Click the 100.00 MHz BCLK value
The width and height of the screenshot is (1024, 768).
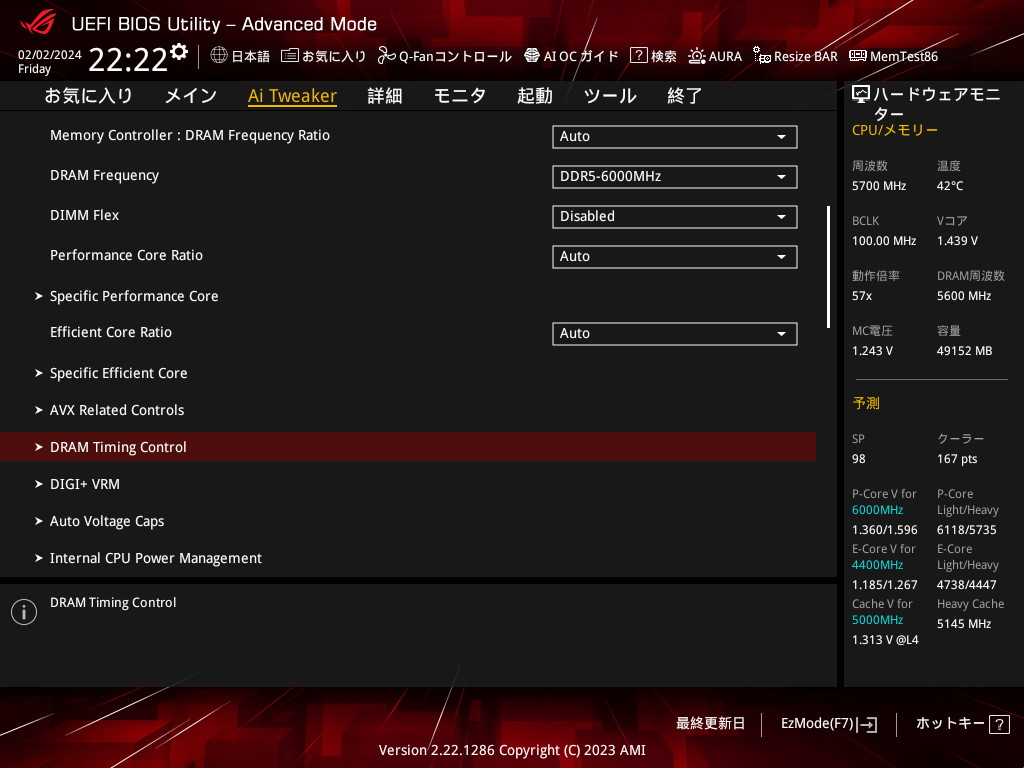pyautogui.click(x=884, y=241)
